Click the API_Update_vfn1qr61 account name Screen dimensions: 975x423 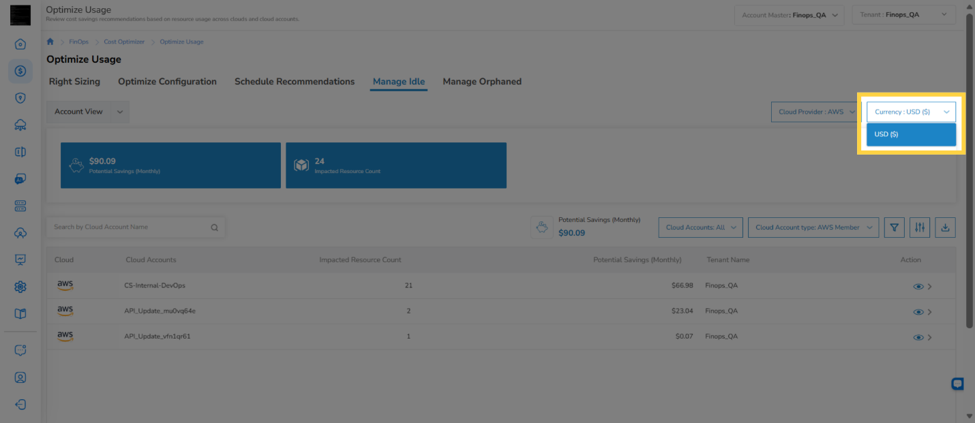[x=157, y=337]
